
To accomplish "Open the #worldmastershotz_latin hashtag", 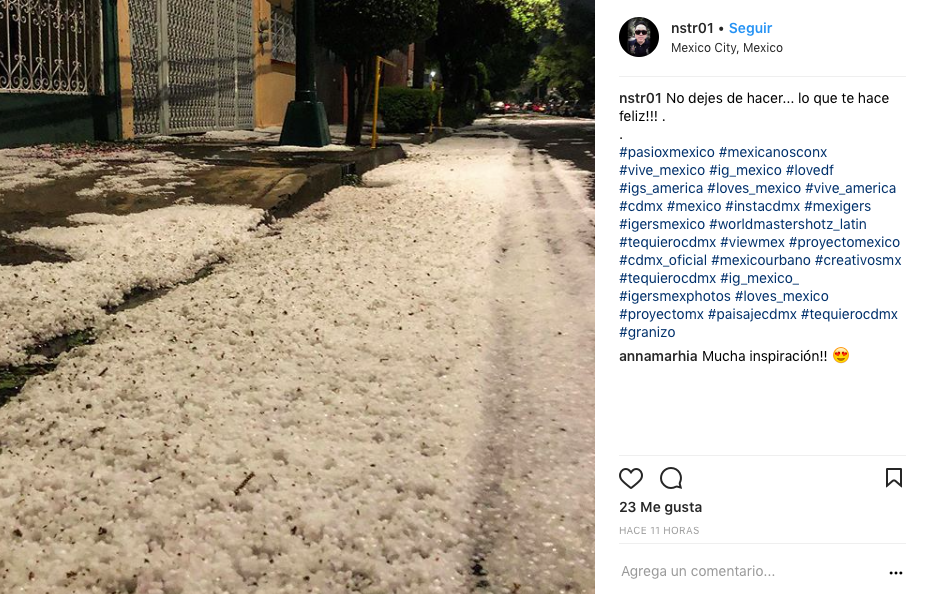I will click(x=787, y=224).
